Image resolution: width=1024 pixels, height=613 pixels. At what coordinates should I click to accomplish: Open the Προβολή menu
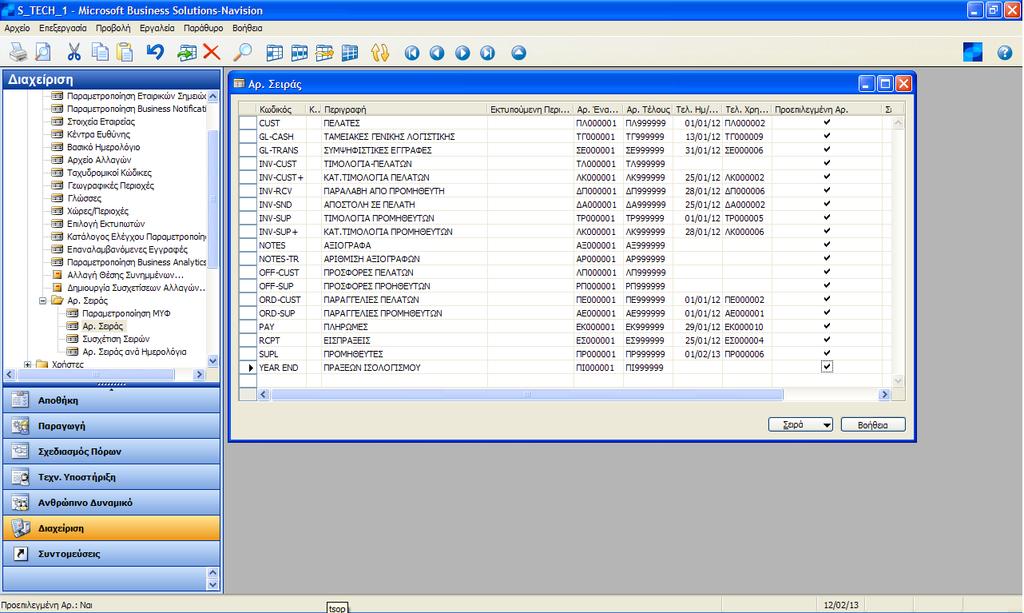[113, 28]
